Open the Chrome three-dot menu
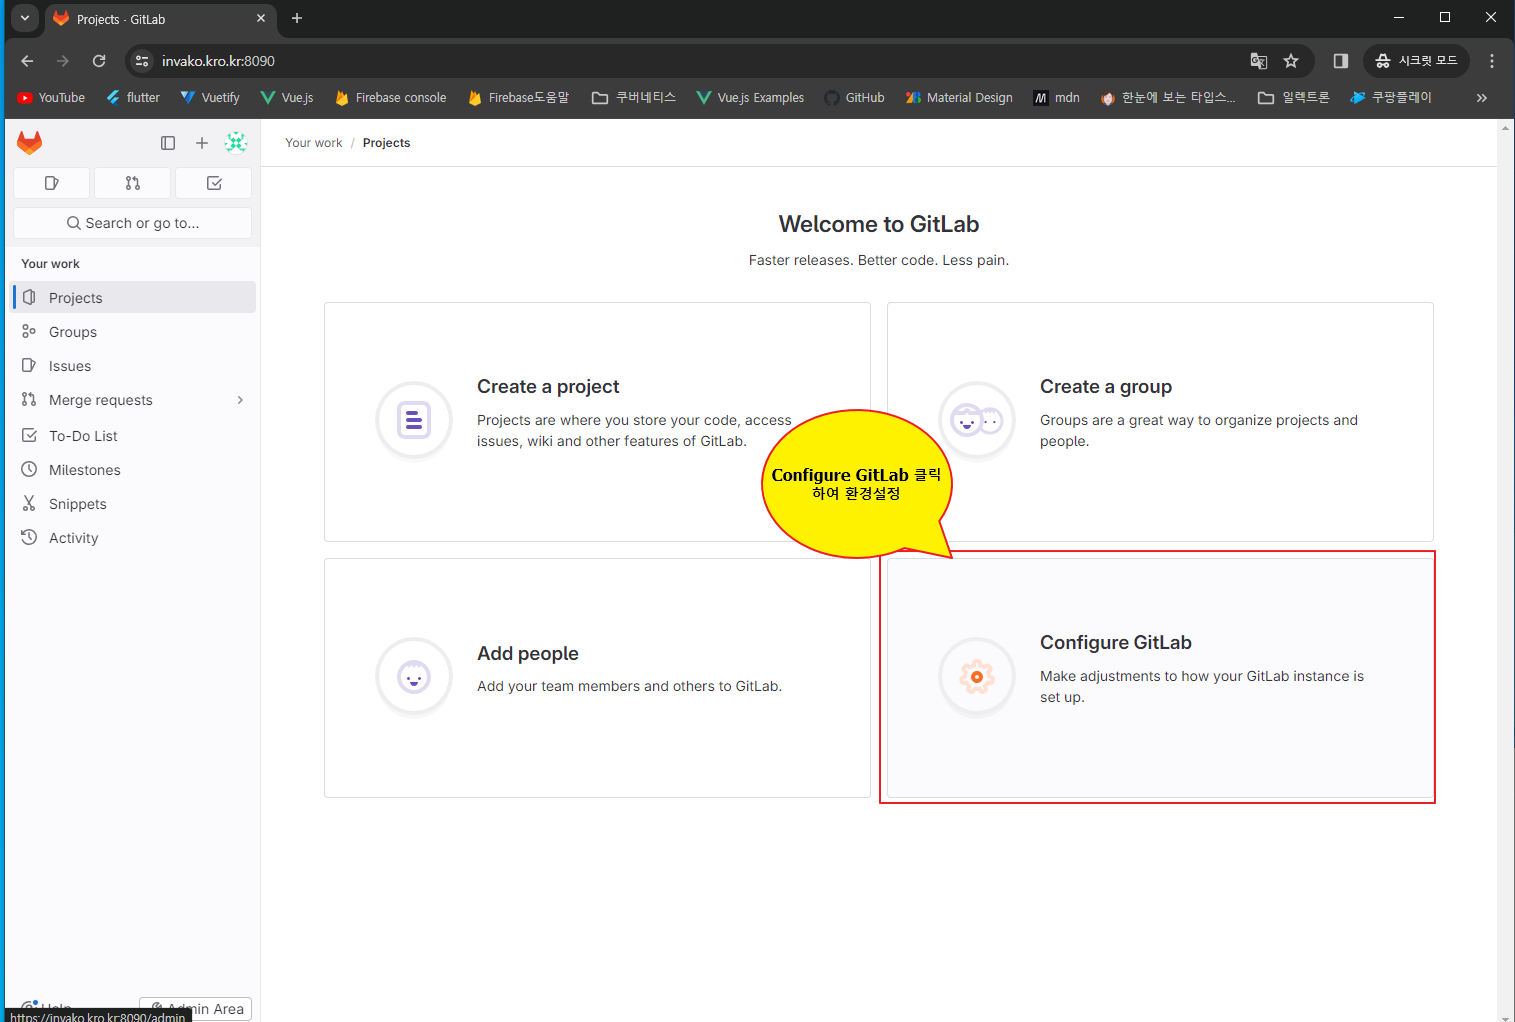This screenshot has width=1515, height=1022. (1492, 61)
